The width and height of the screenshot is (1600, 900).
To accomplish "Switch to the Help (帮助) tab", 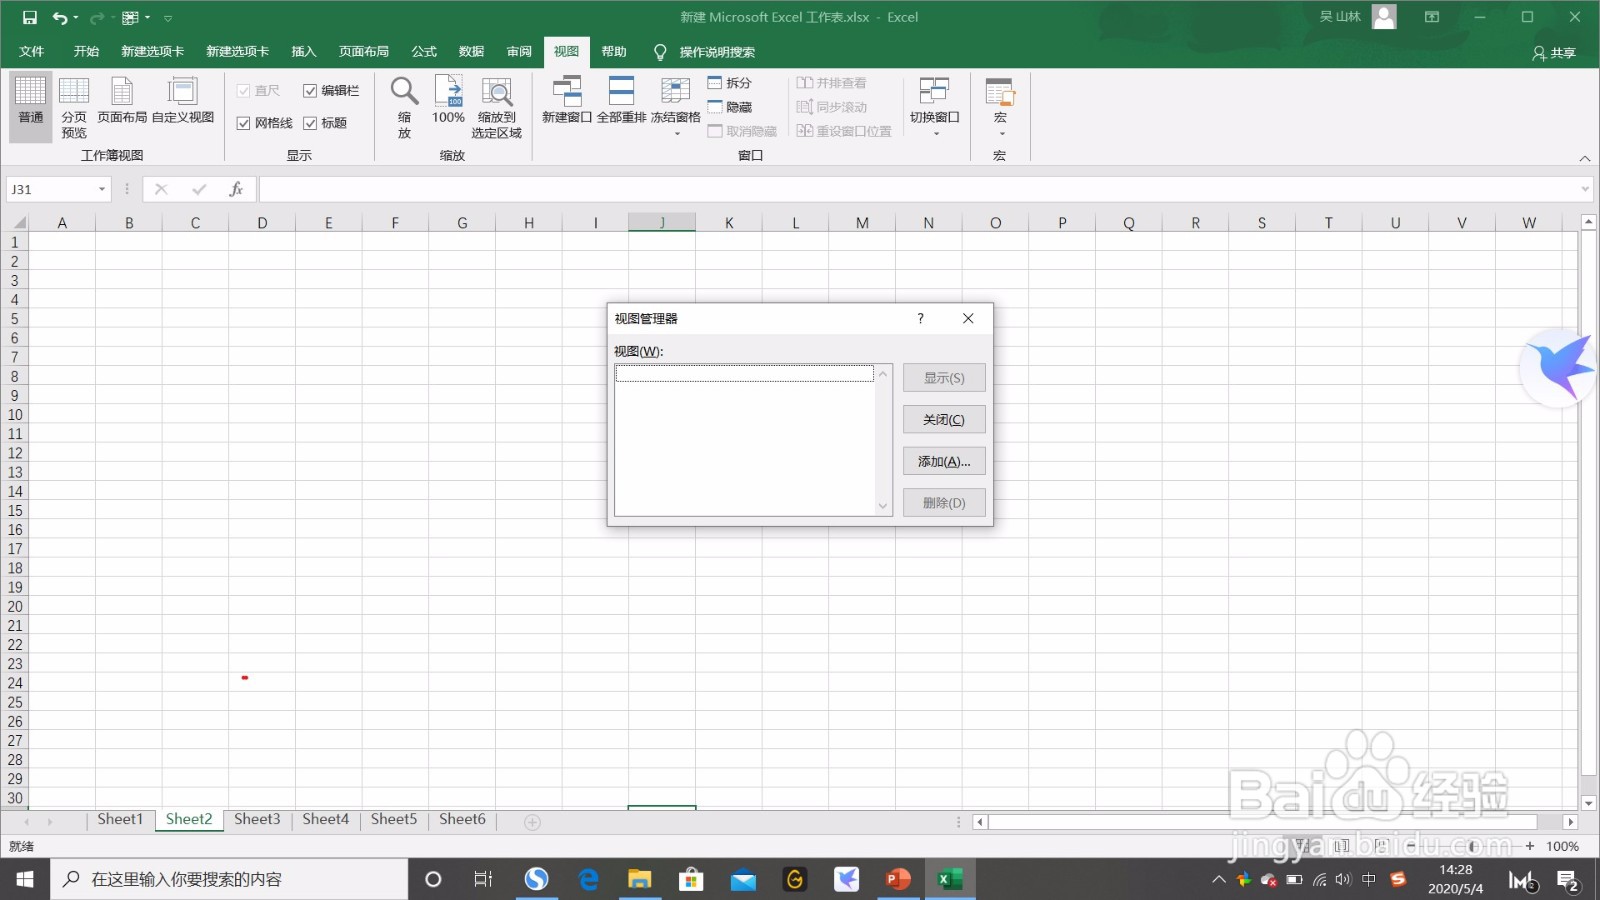I will coord(614,52).
